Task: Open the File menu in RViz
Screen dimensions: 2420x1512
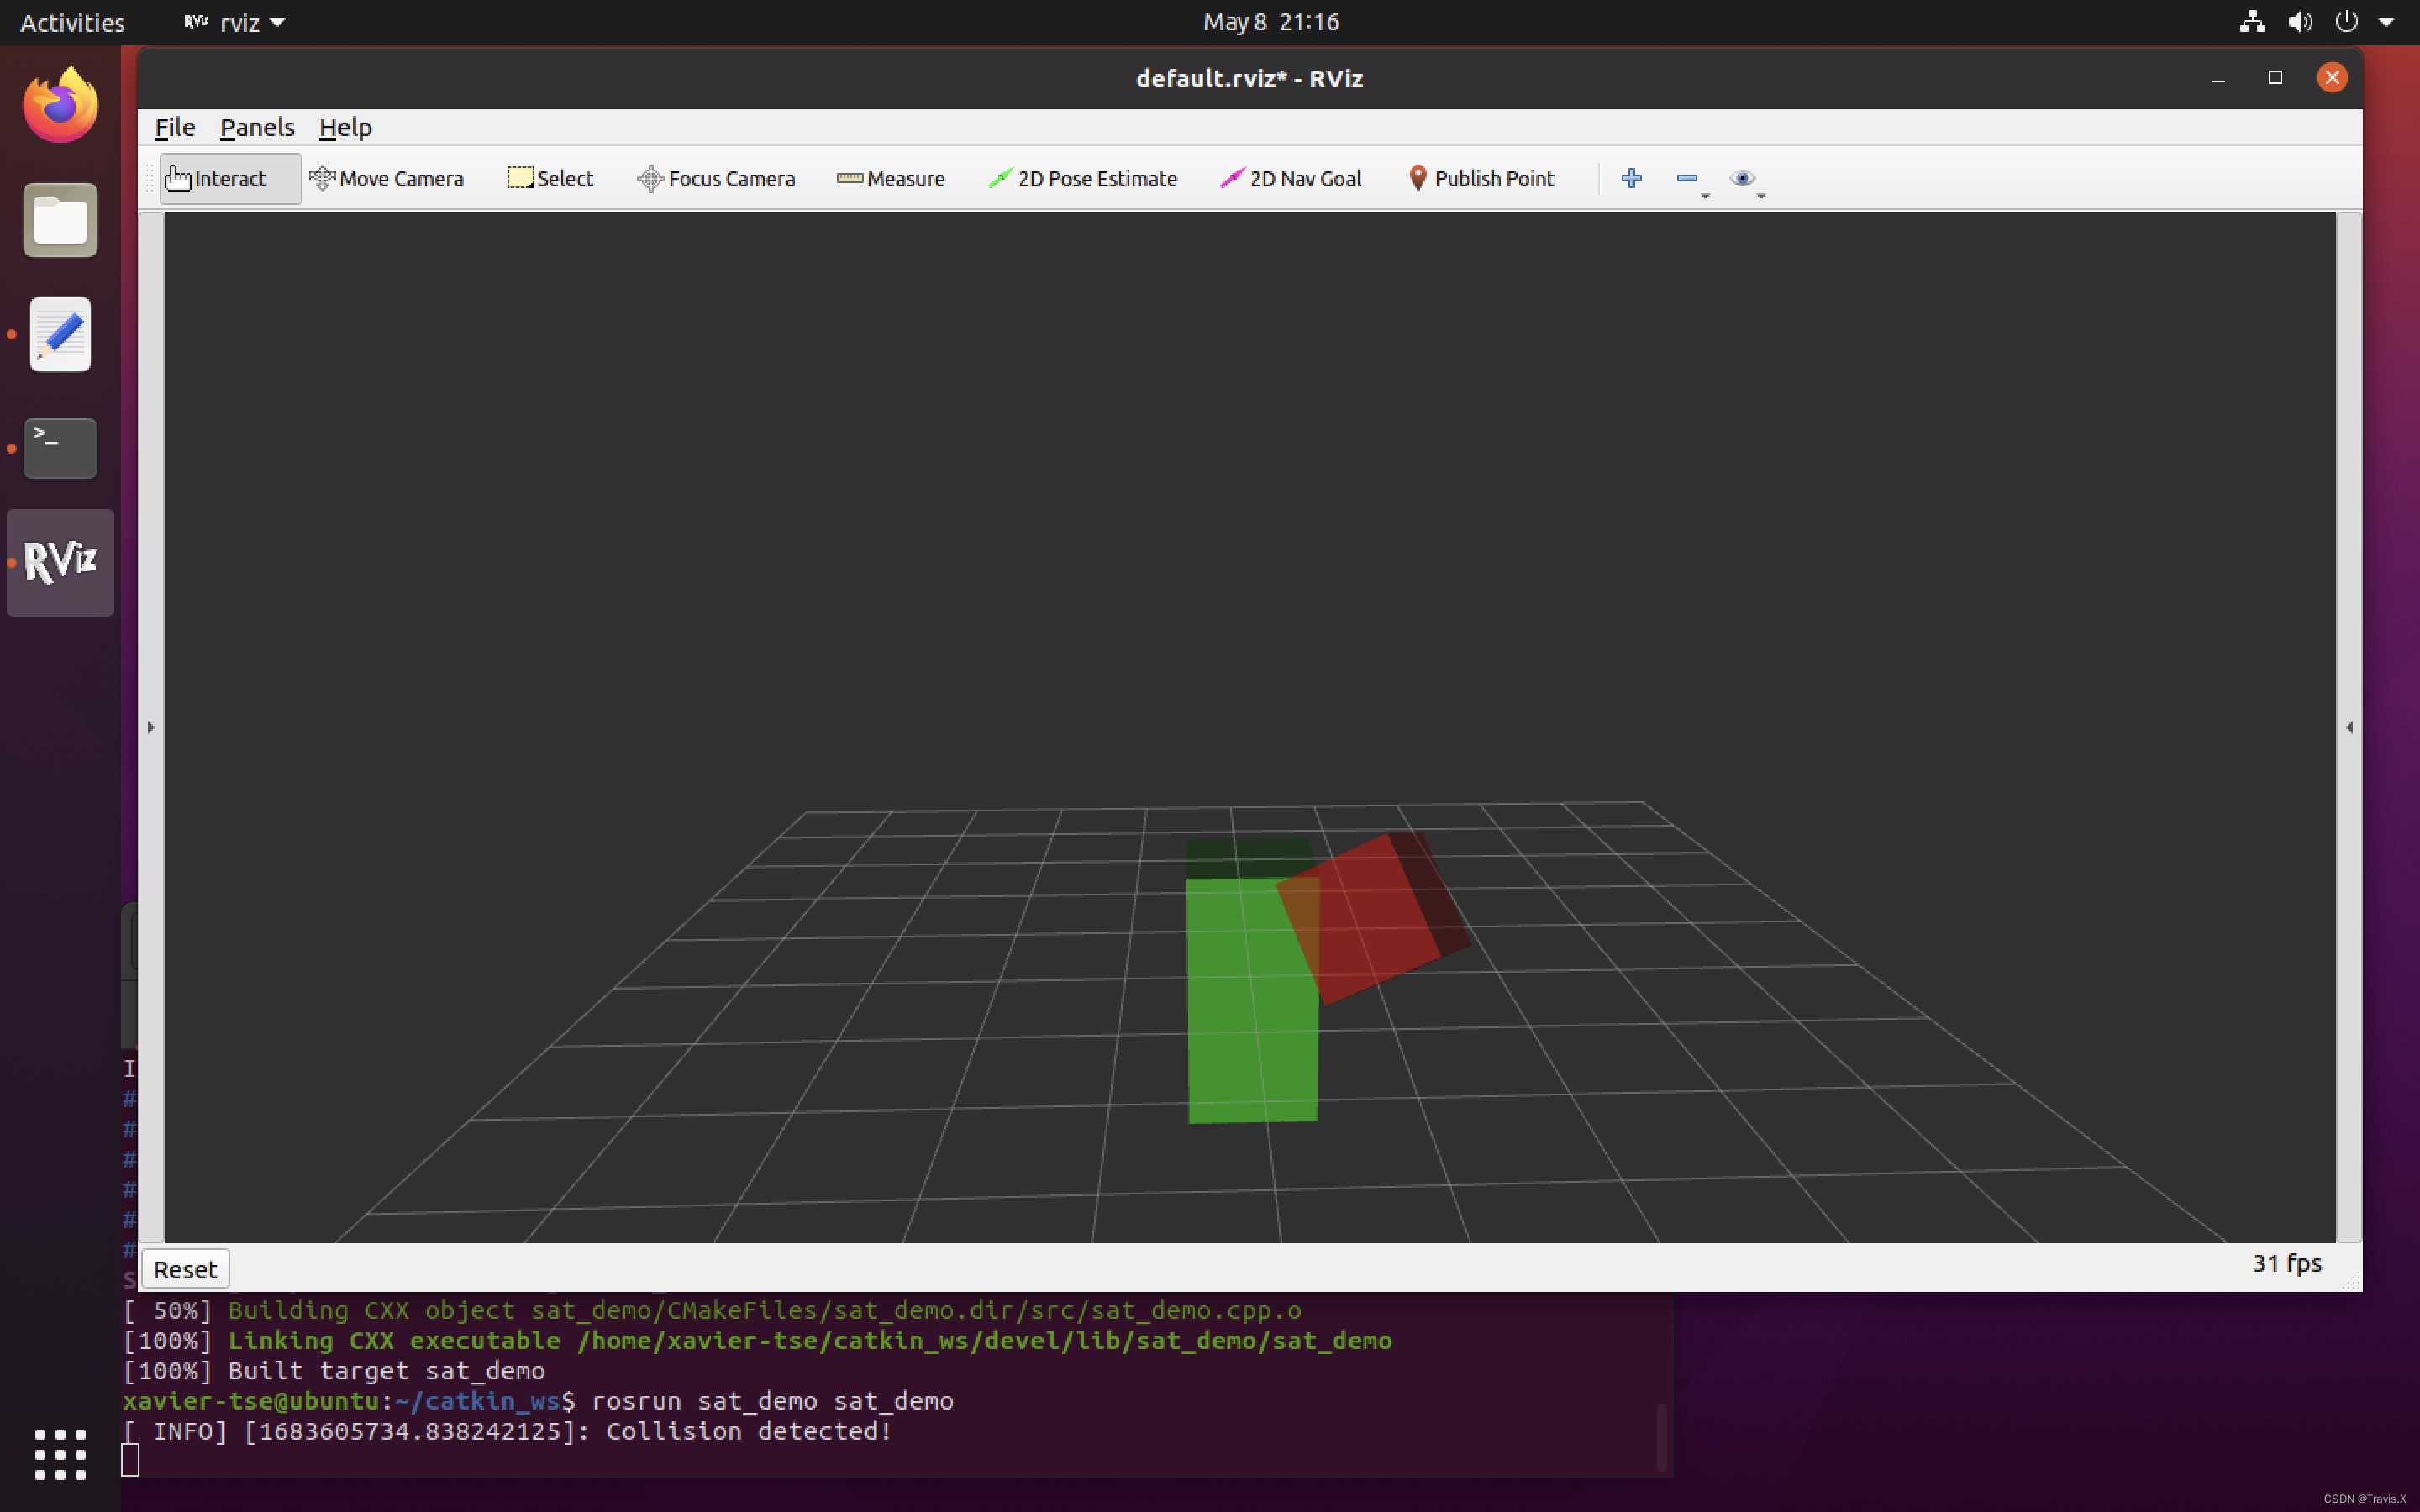Action: click(172, 125)
